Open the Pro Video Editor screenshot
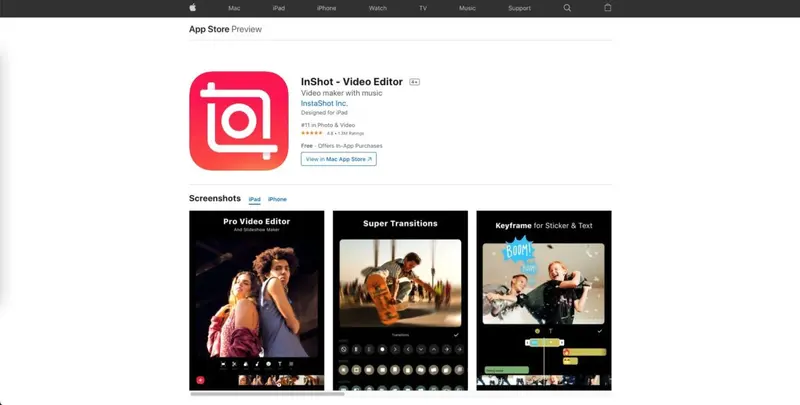800x405 pixels. pos(258,299)
